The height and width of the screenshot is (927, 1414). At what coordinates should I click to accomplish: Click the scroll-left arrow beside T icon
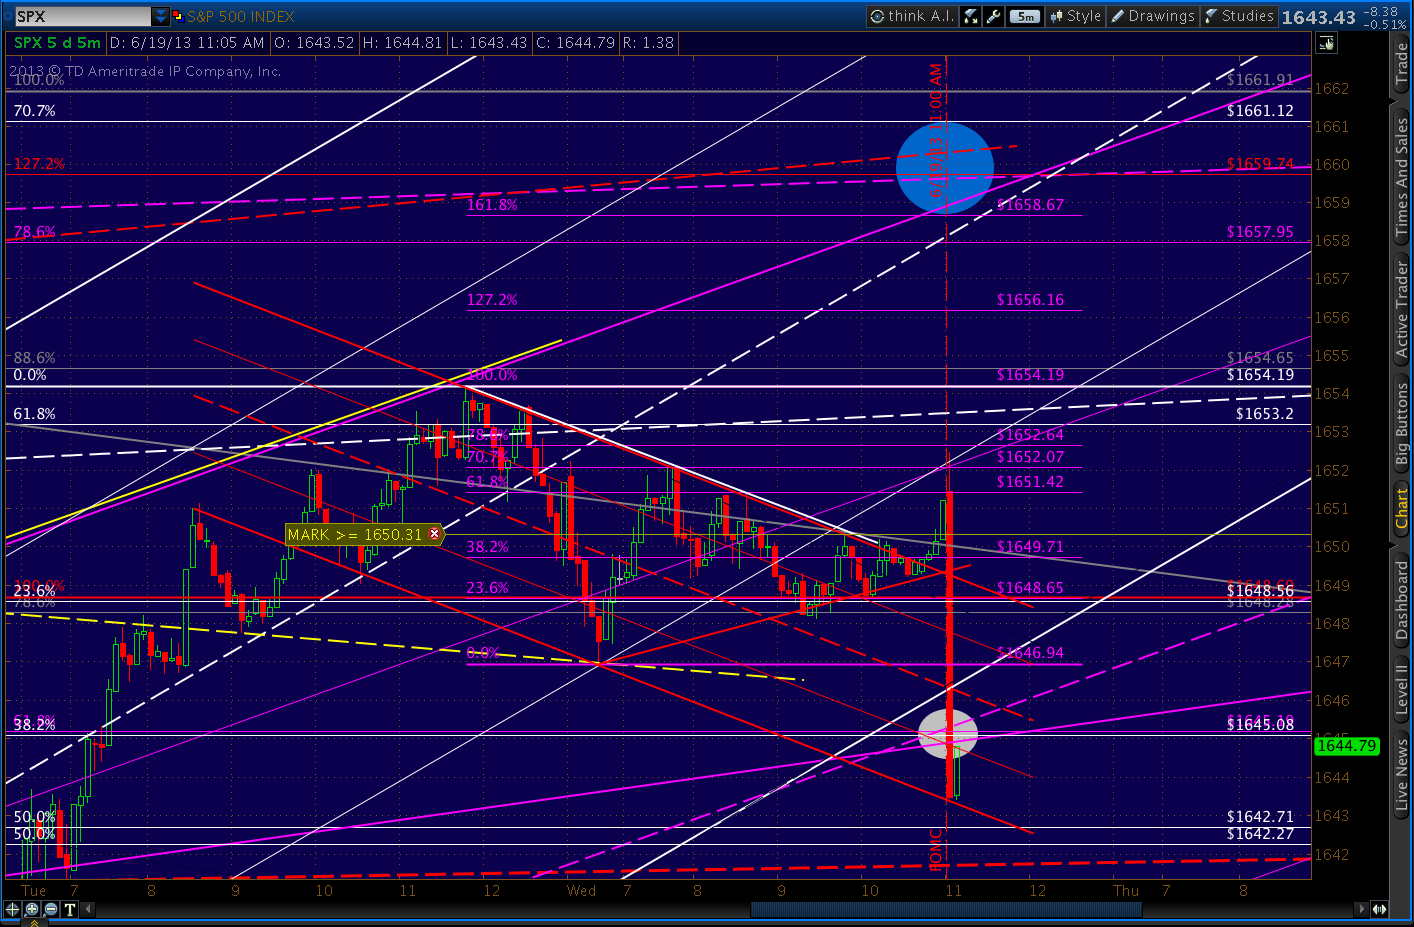(88, 909)
